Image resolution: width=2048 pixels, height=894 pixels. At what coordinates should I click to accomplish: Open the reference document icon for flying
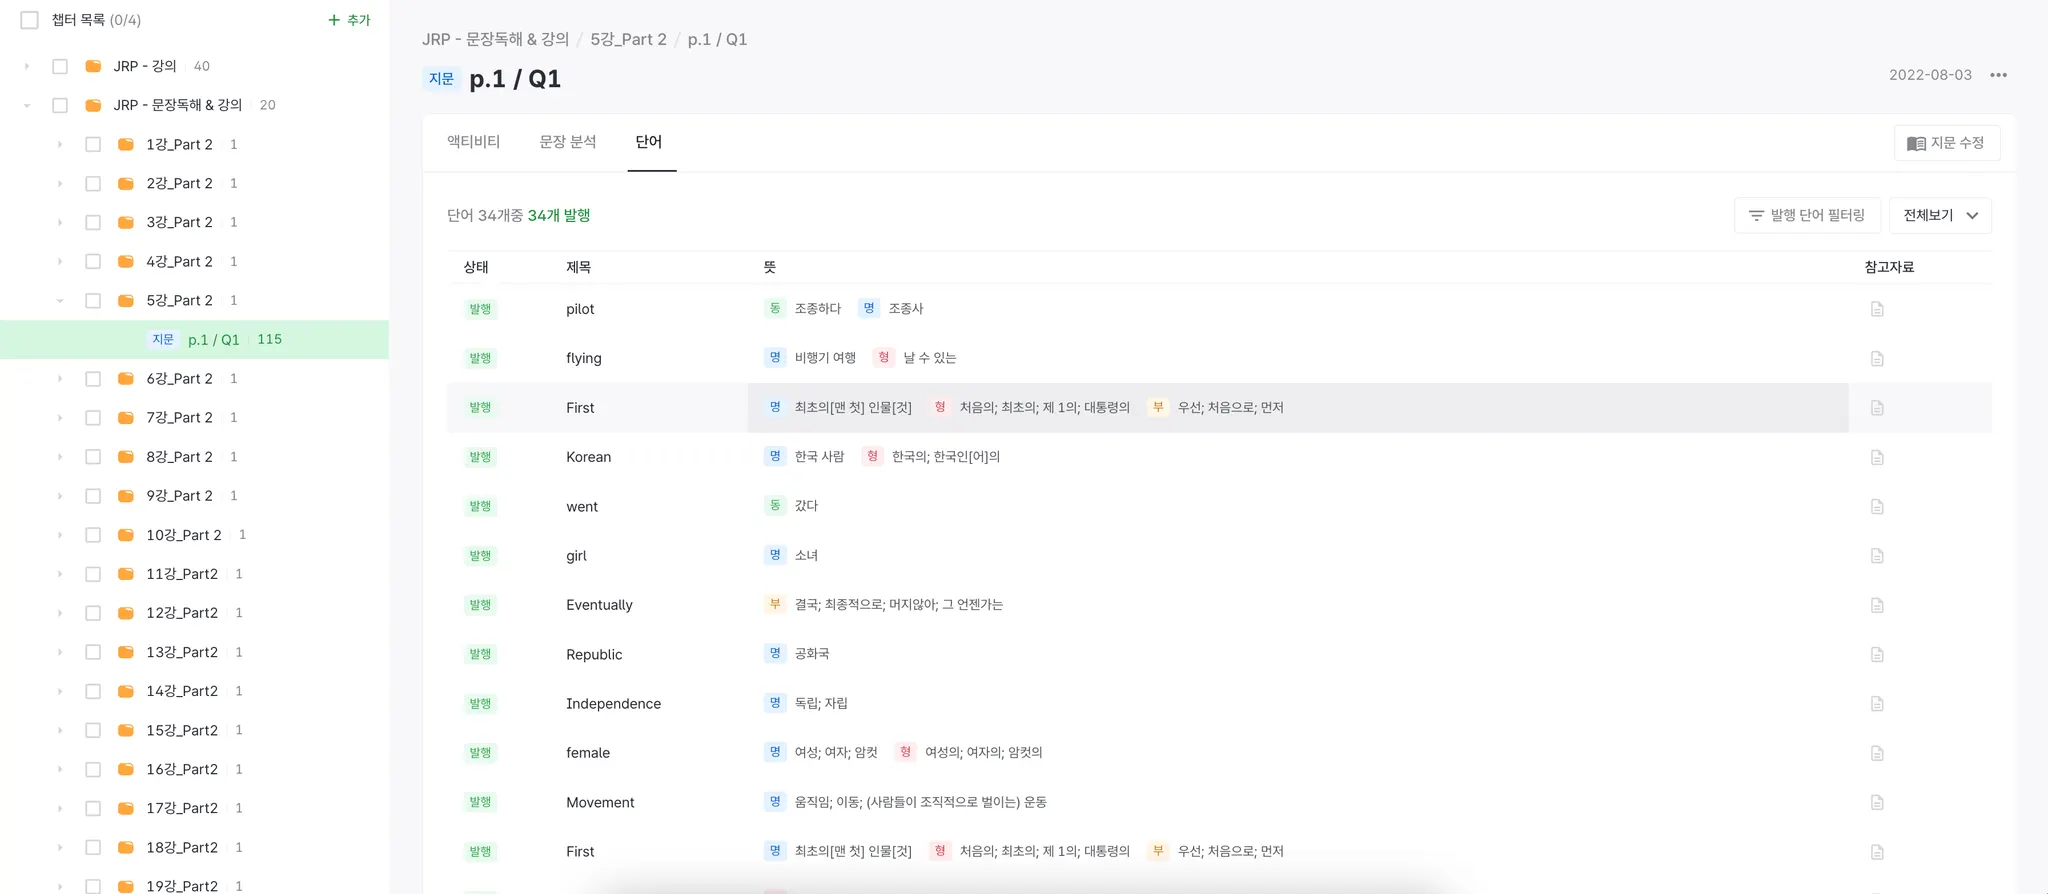(x=1877, y=358)
